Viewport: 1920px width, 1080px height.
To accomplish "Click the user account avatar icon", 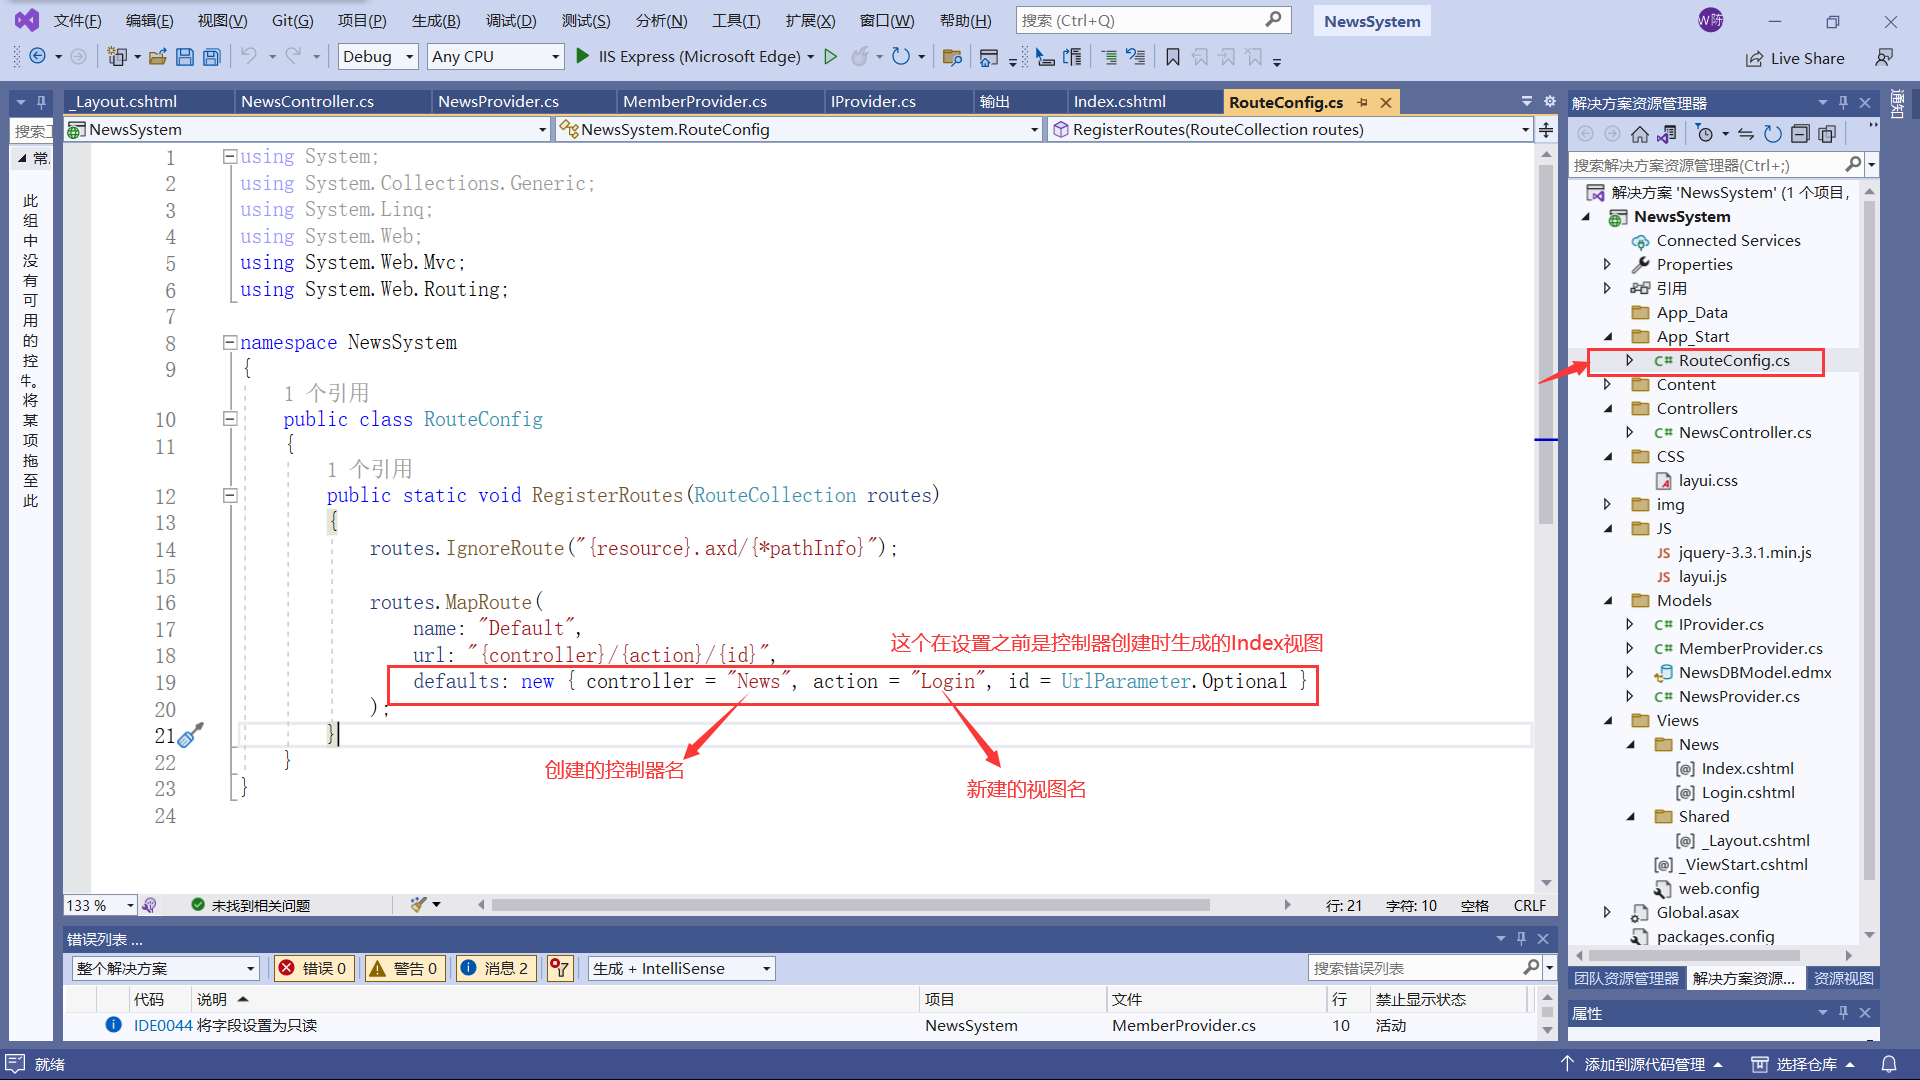I will pyautogui.click(x=1711, y=20).
